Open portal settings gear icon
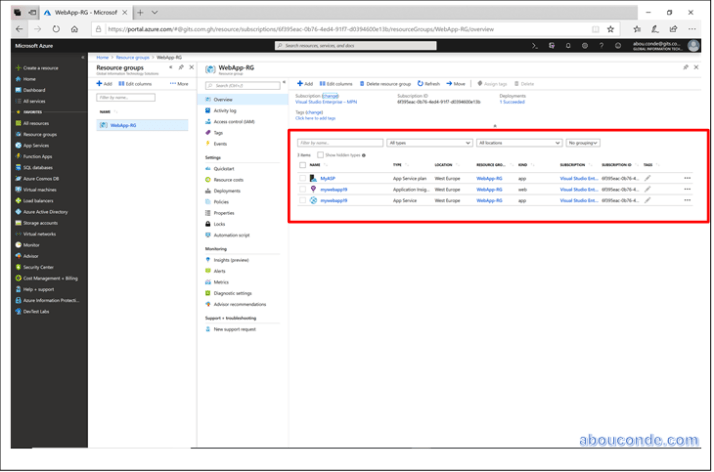This screenshot has height=472, width=714. pos(586,45)
